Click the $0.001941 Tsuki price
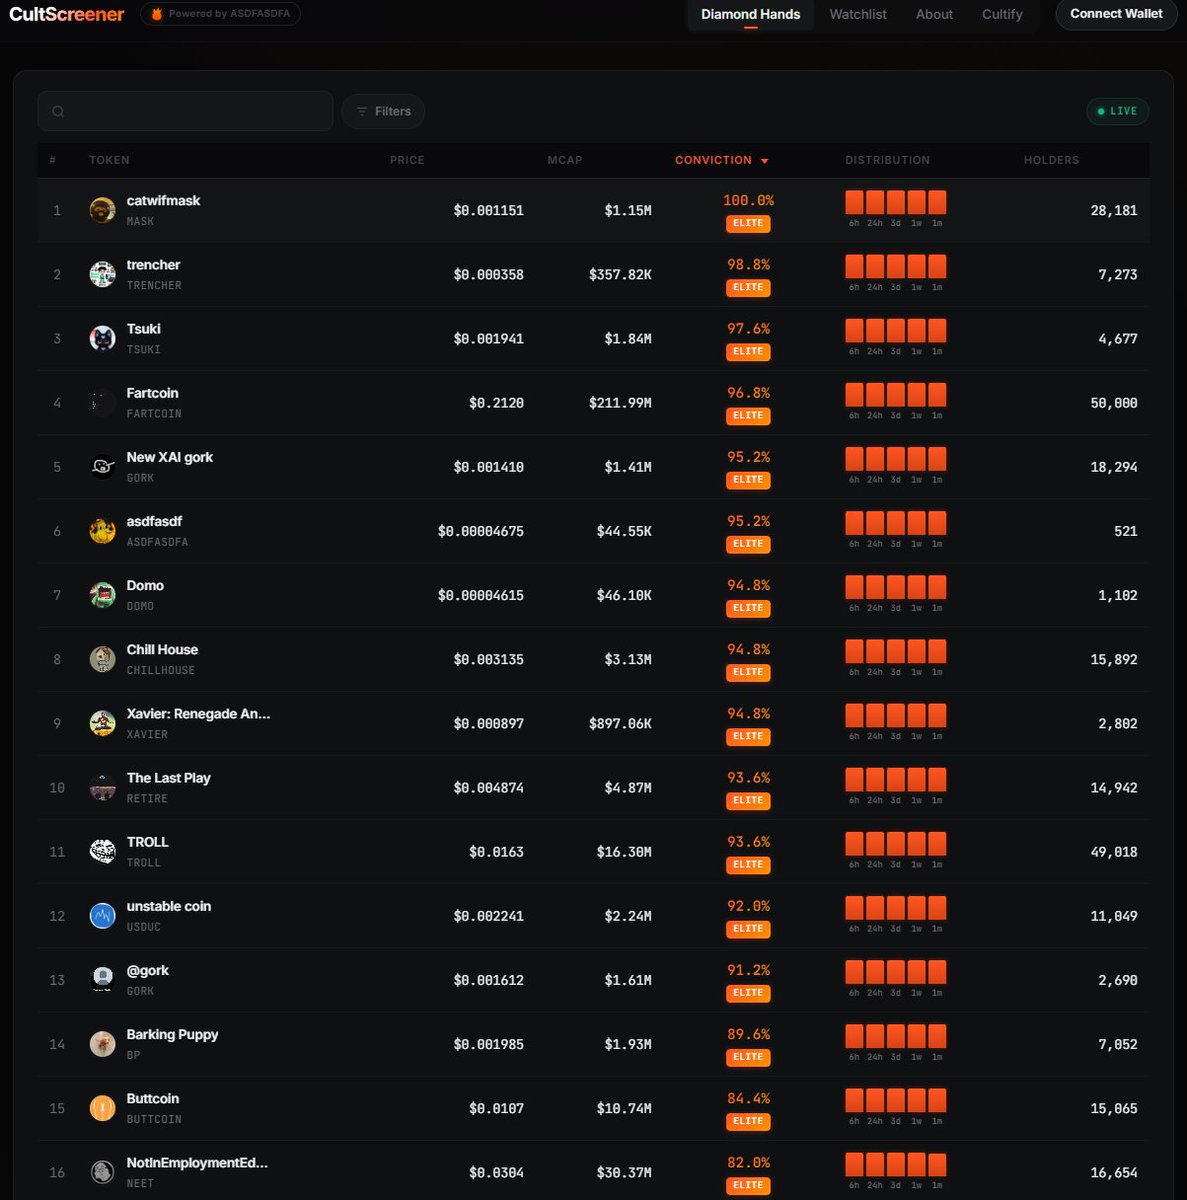This screenshot has width=1187, height=1200. tap(488, 339)
